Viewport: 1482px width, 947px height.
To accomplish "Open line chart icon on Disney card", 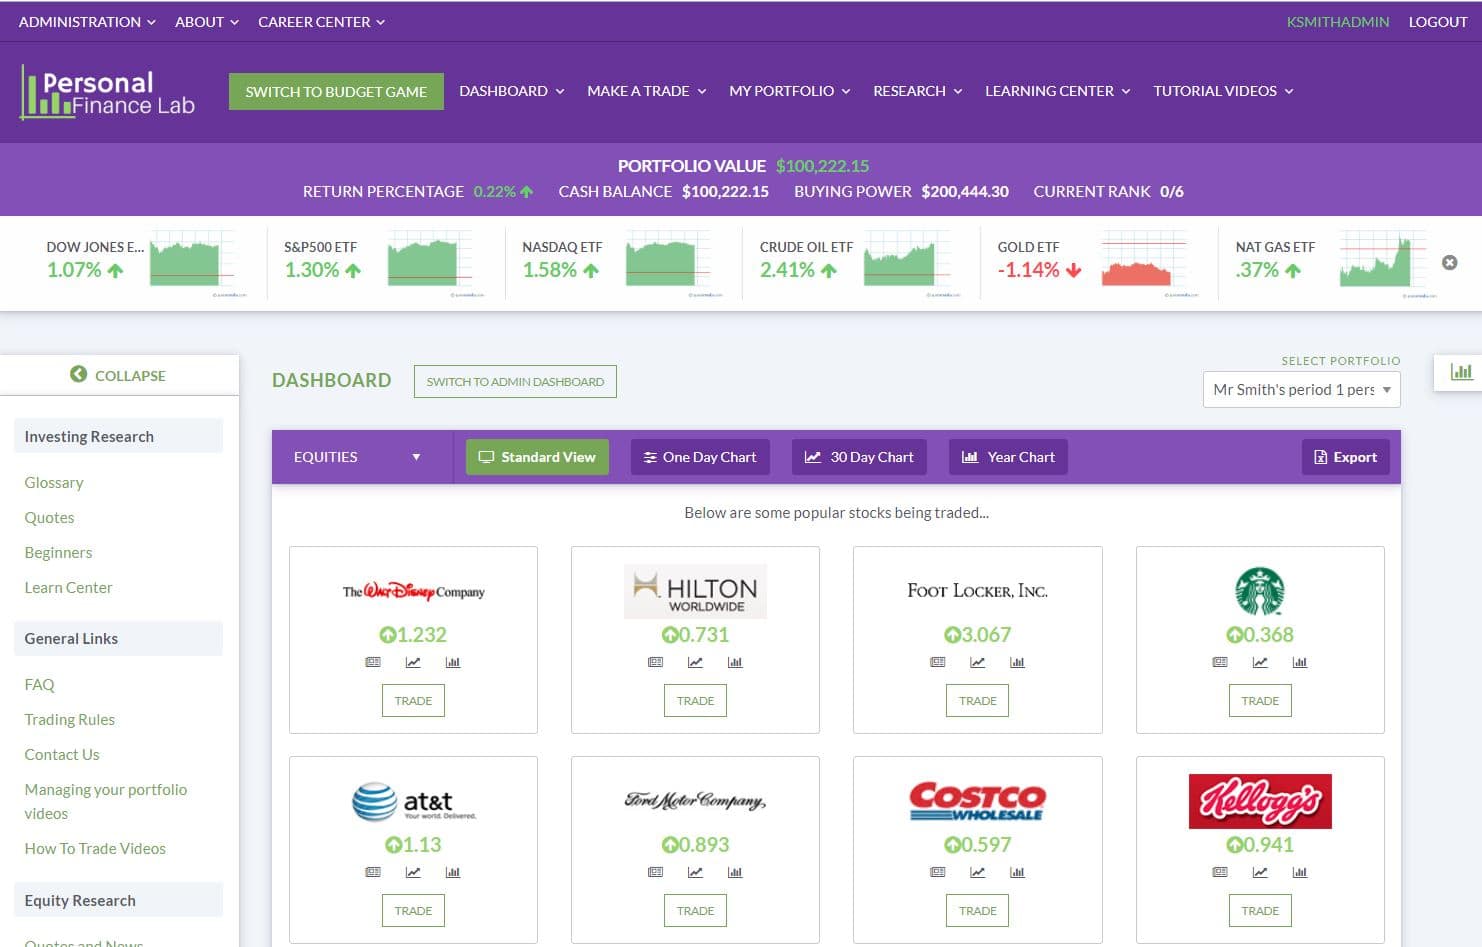I will [413, 662].
